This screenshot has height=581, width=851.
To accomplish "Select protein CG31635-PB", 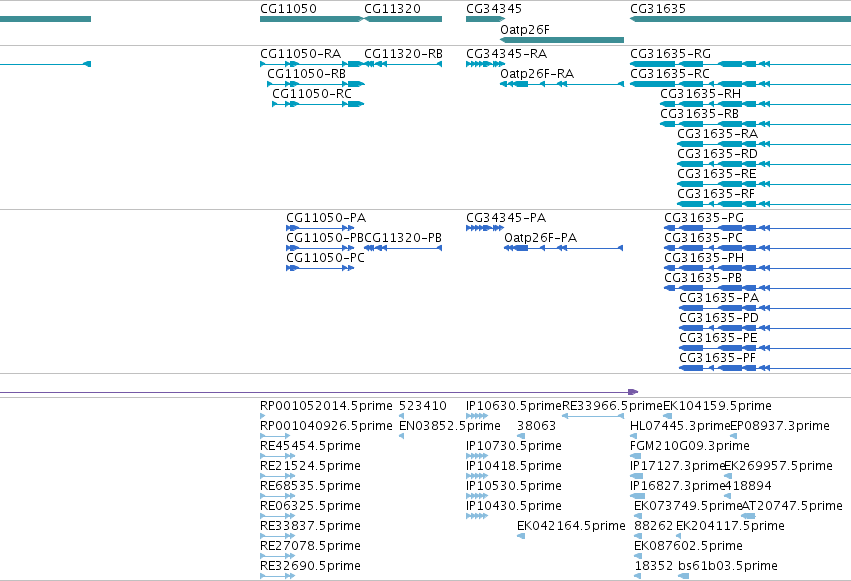I will click(758, 288).
